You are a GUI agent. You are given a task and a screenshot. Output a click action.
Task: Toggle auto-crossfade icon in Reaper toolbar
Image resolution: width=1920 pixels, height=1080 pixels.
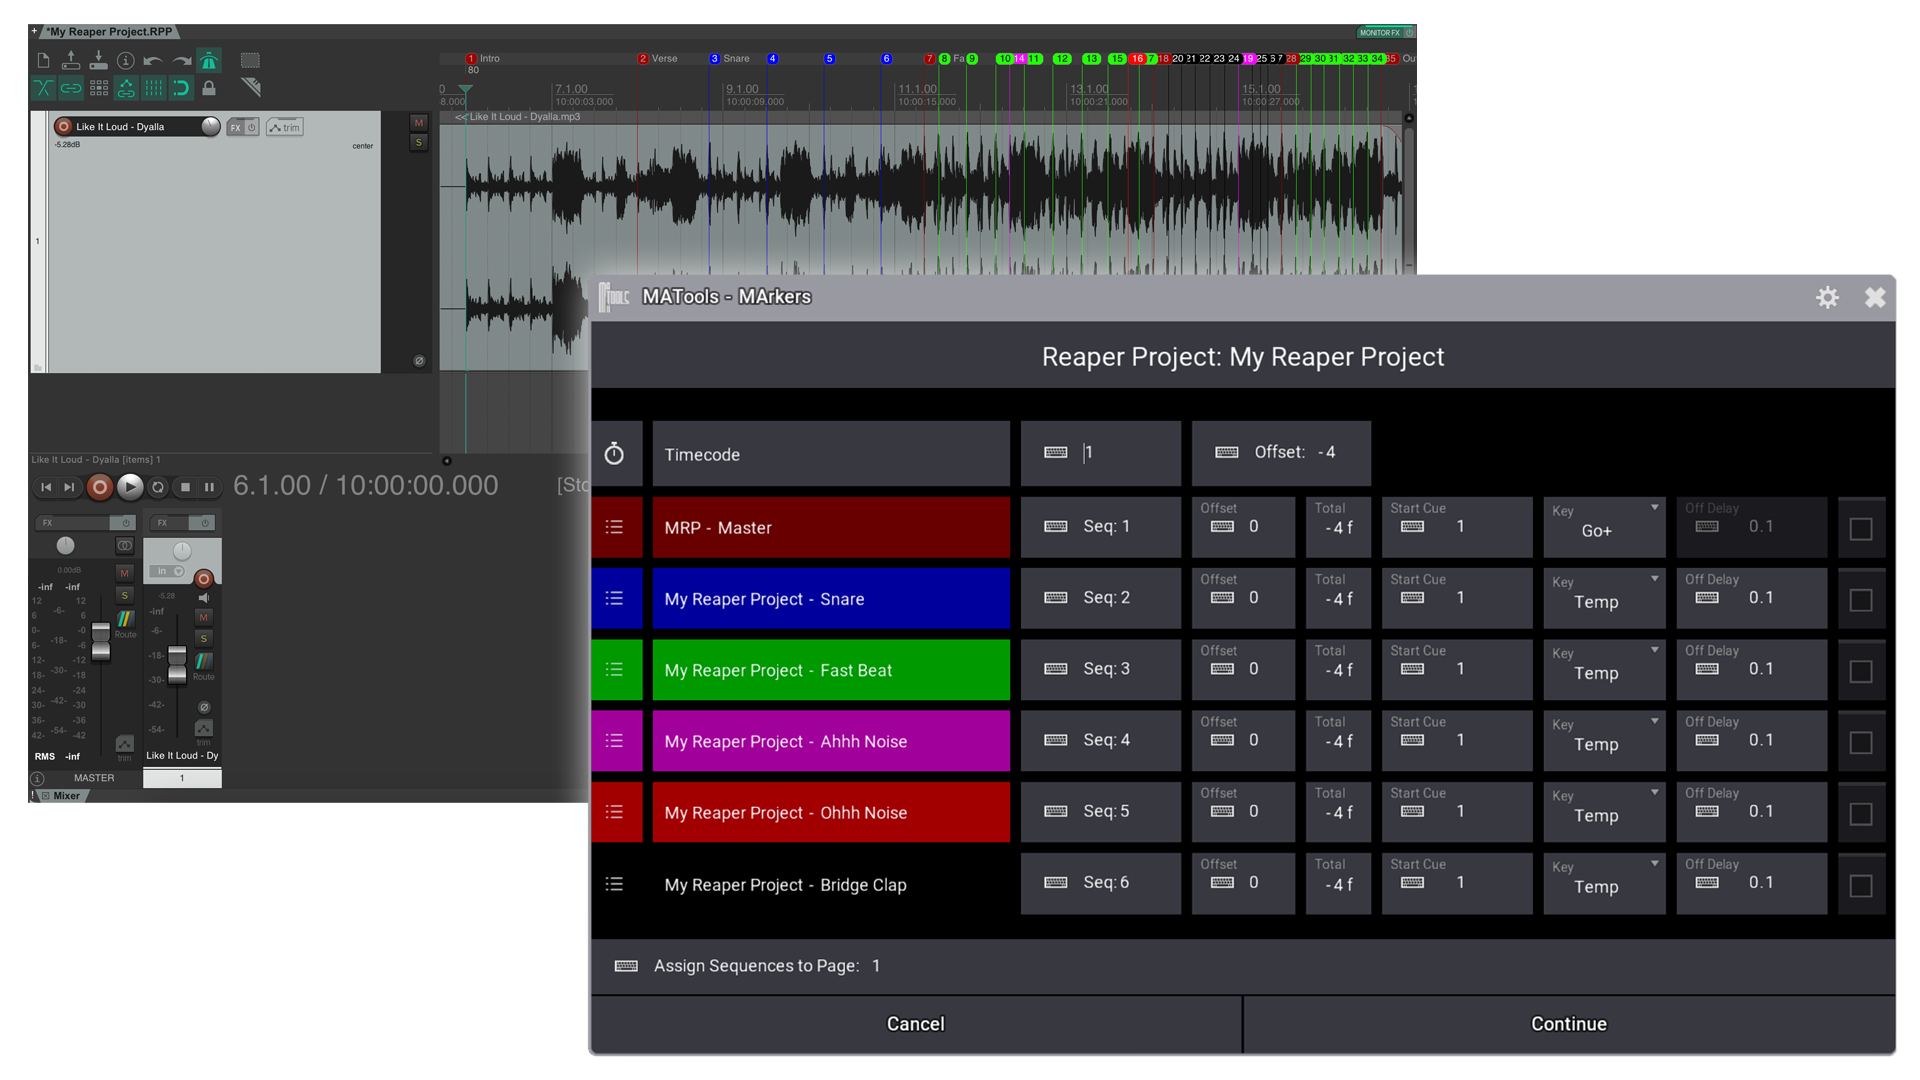pos(43,88)
